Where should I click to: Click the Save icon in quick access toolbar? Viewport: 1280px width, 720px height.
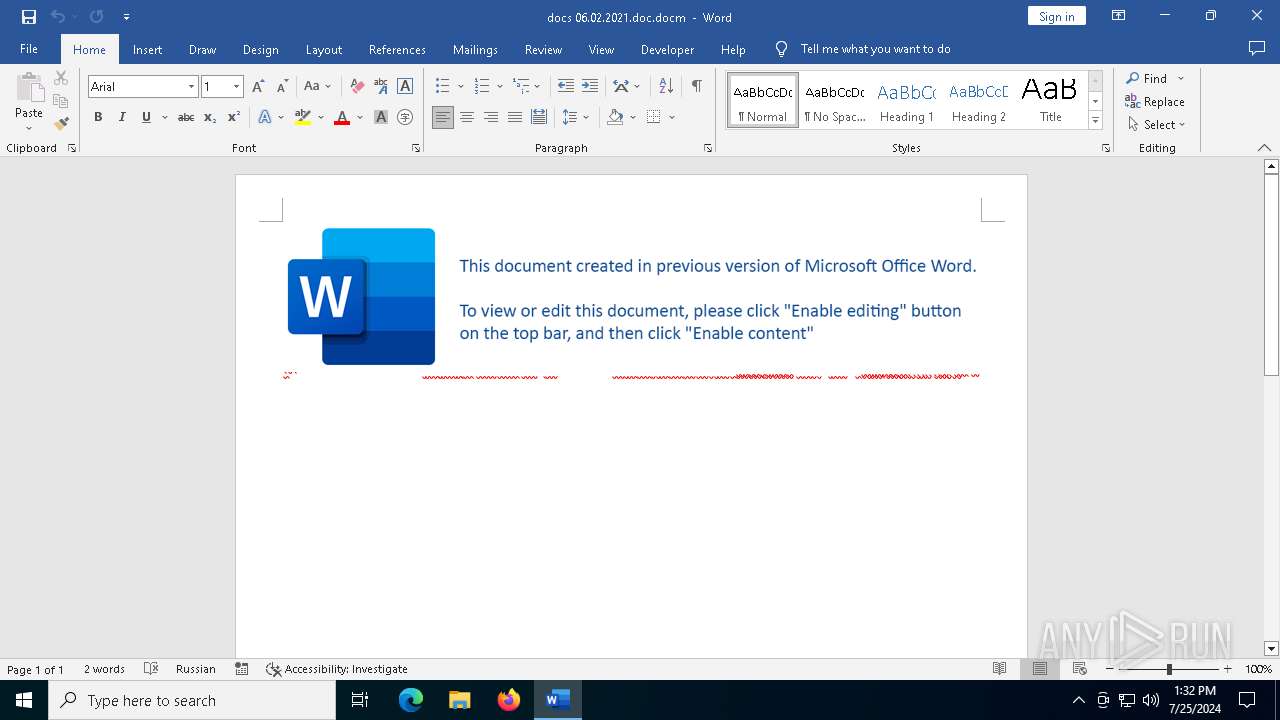(x=29, y=17)
